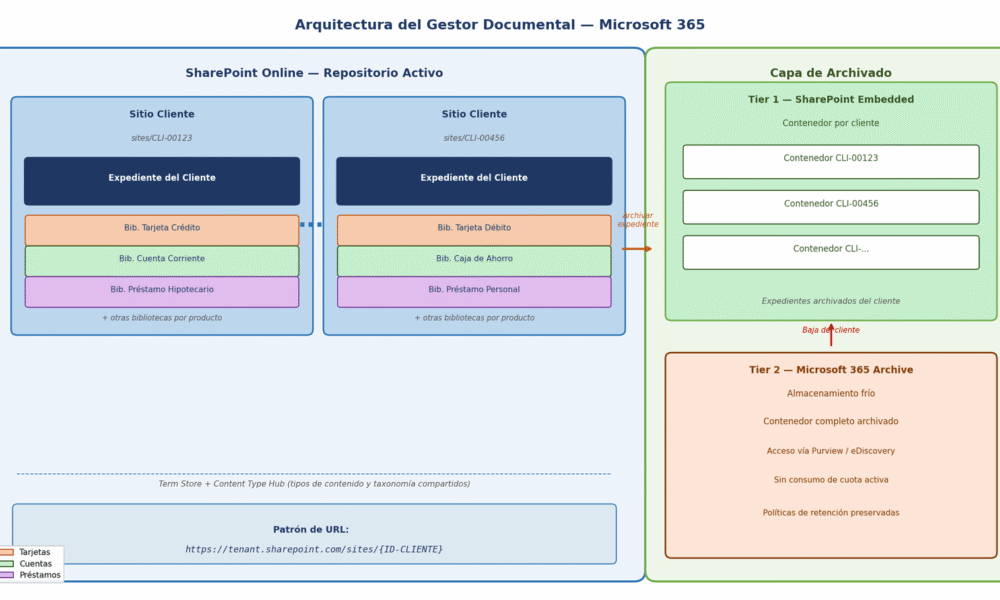
Task: Click the "Term Store + Content Type Hub" note
Action: tap(314, 484)
